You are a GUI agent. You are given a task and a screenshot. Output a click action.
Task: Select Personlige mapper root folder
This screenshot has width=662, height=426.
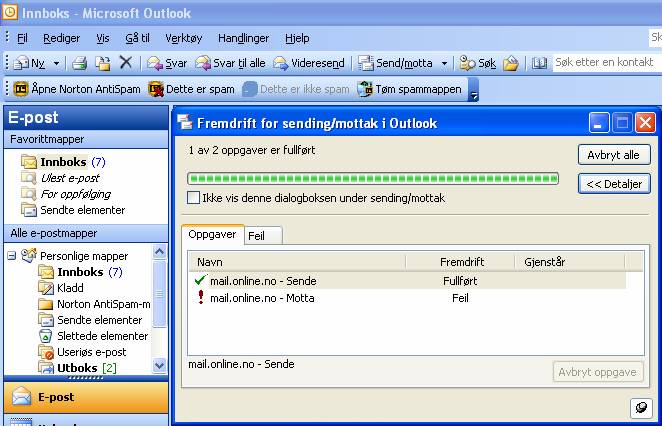point(75,256)
